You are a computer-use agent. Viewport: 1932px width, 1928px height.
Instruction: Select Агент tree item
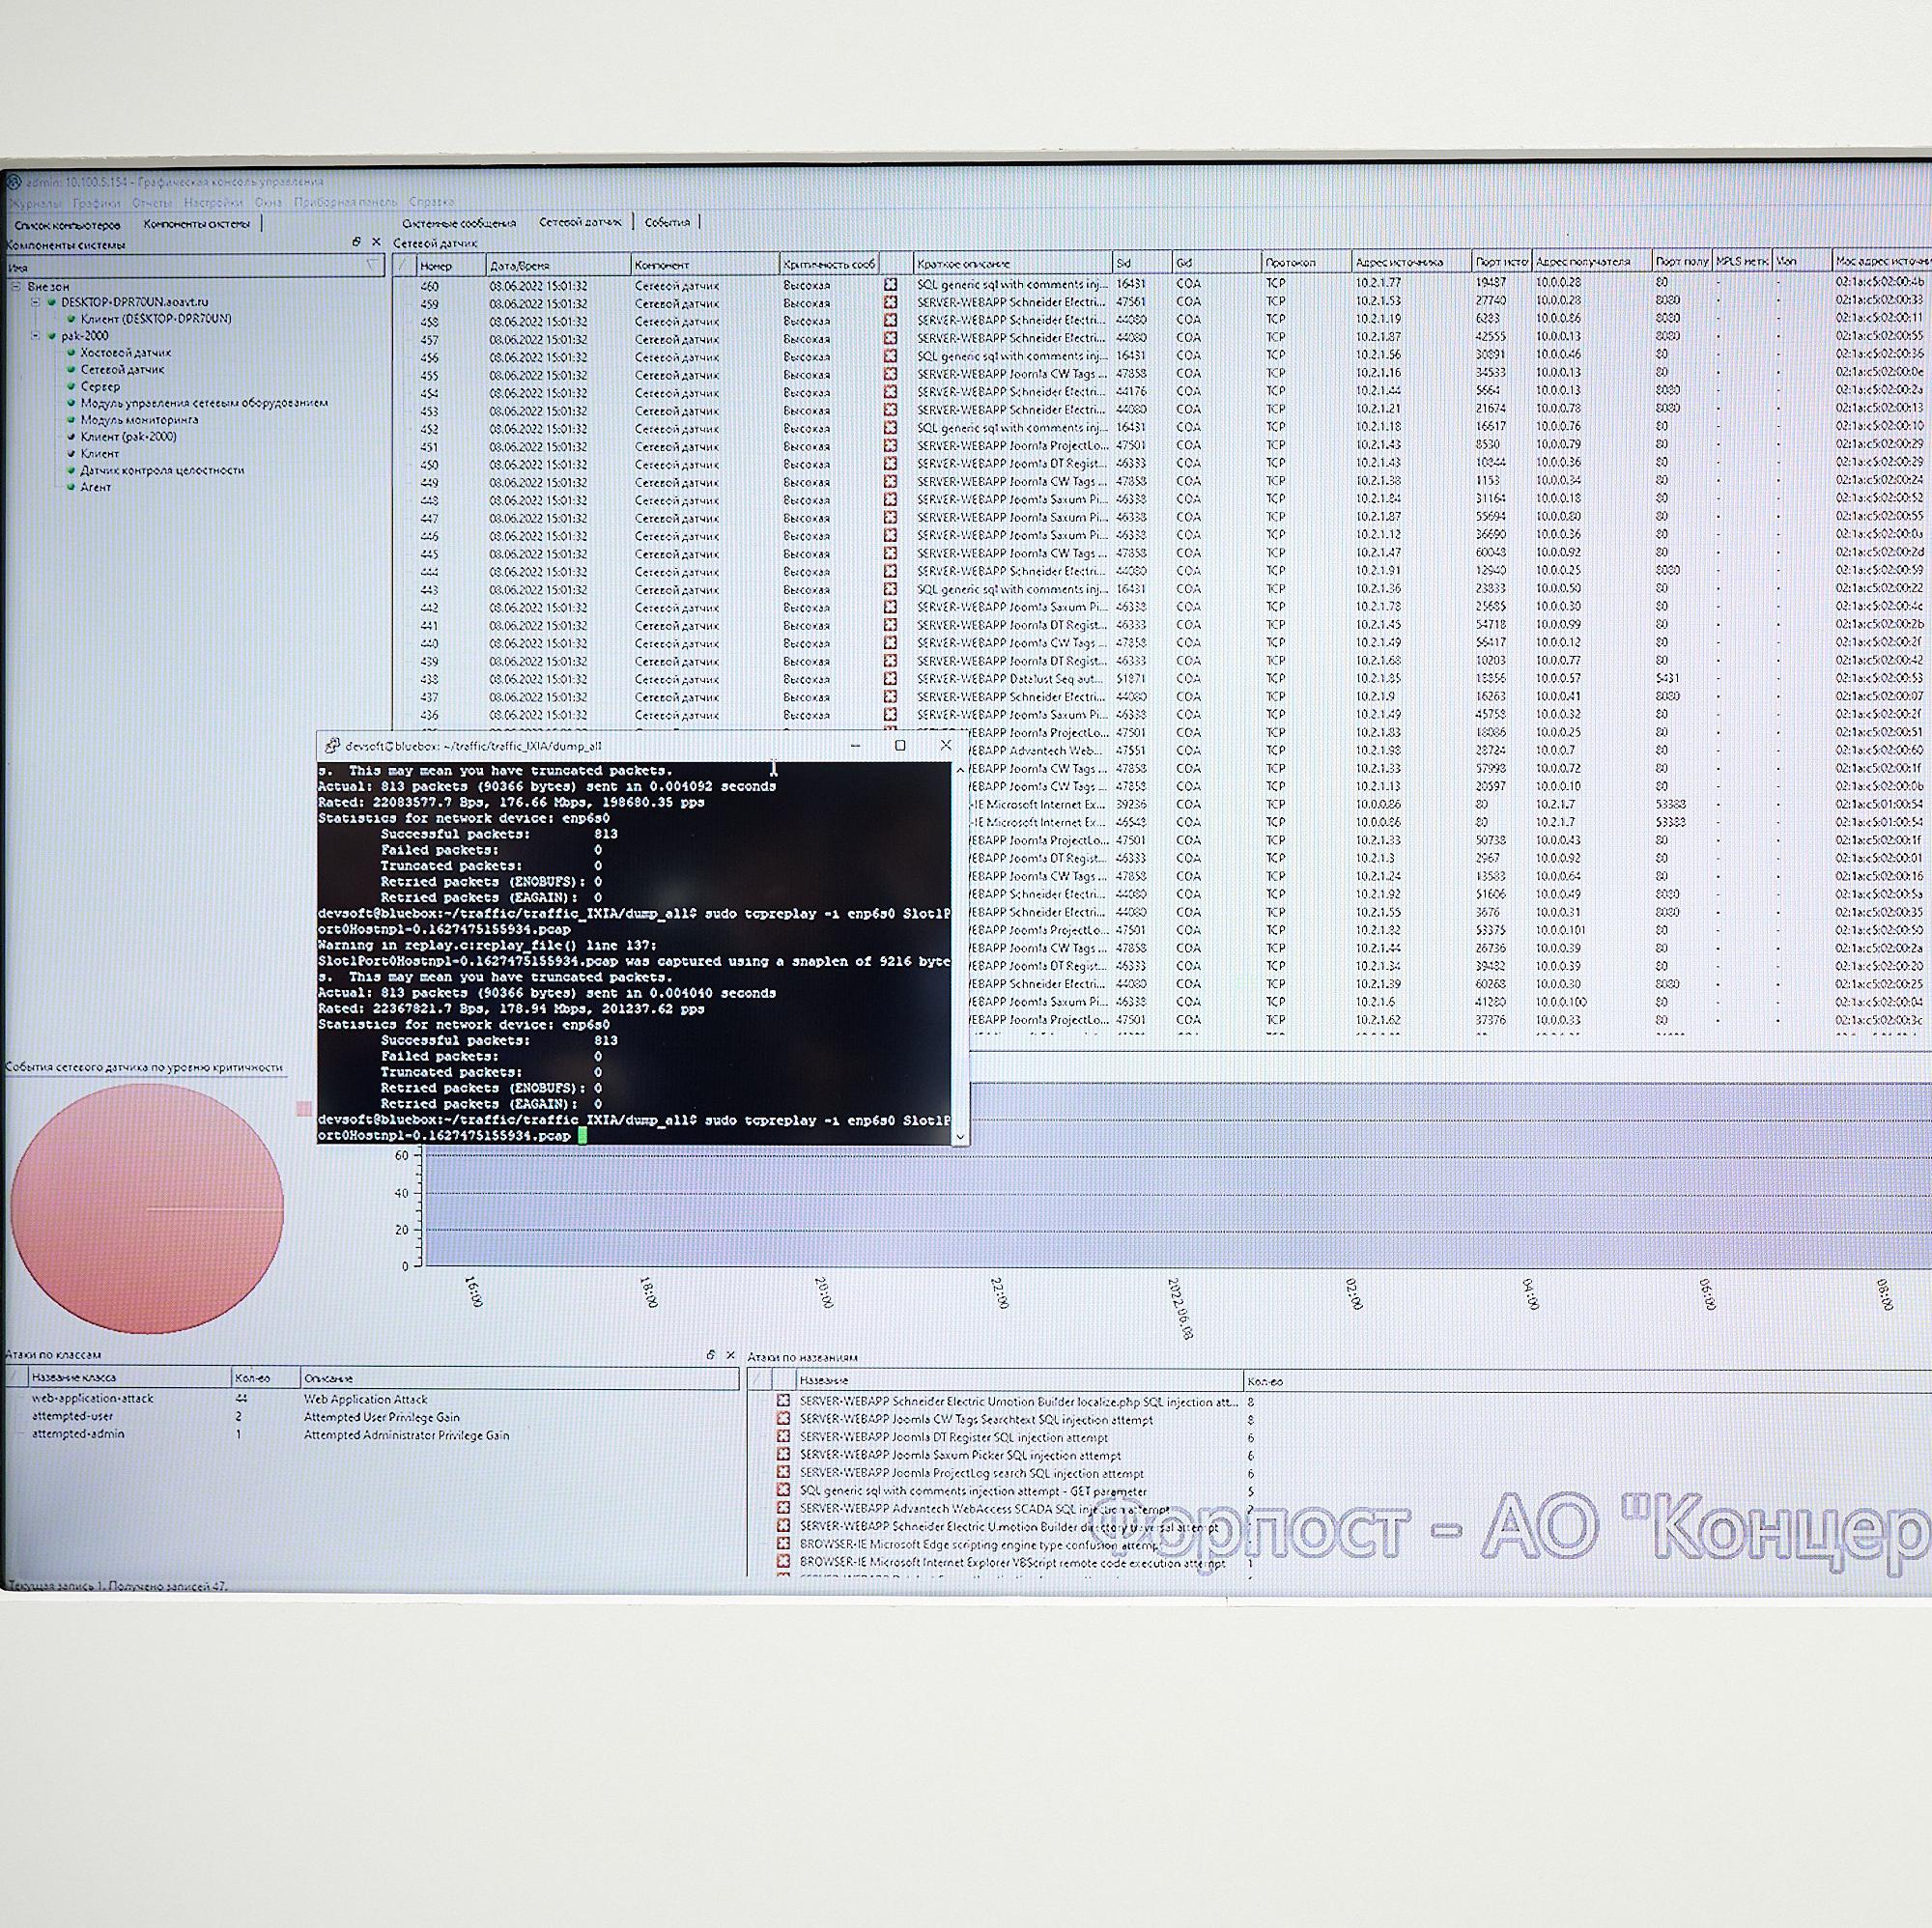click(x=95, y=487)
